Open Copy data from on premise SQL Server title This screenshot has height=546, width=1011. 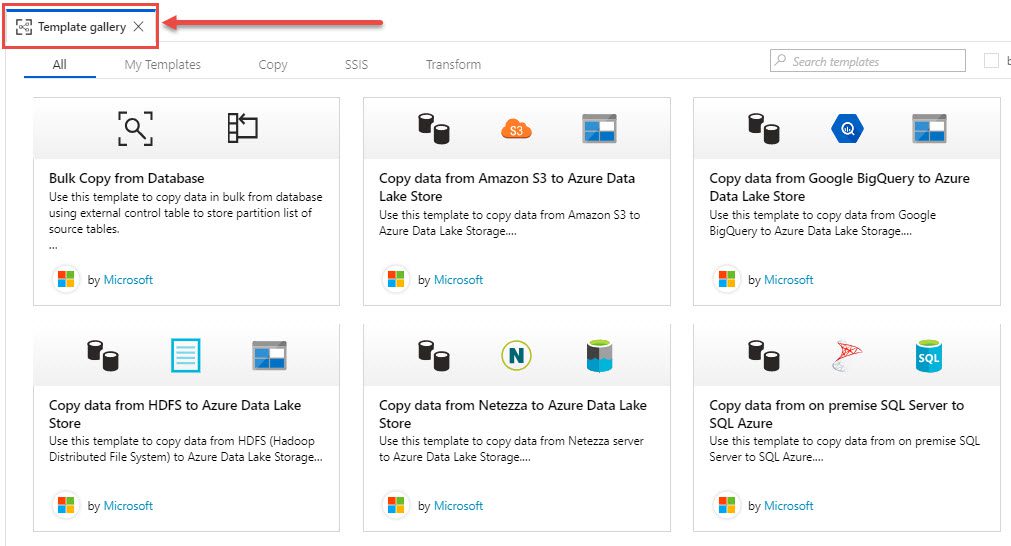point(836,414)
